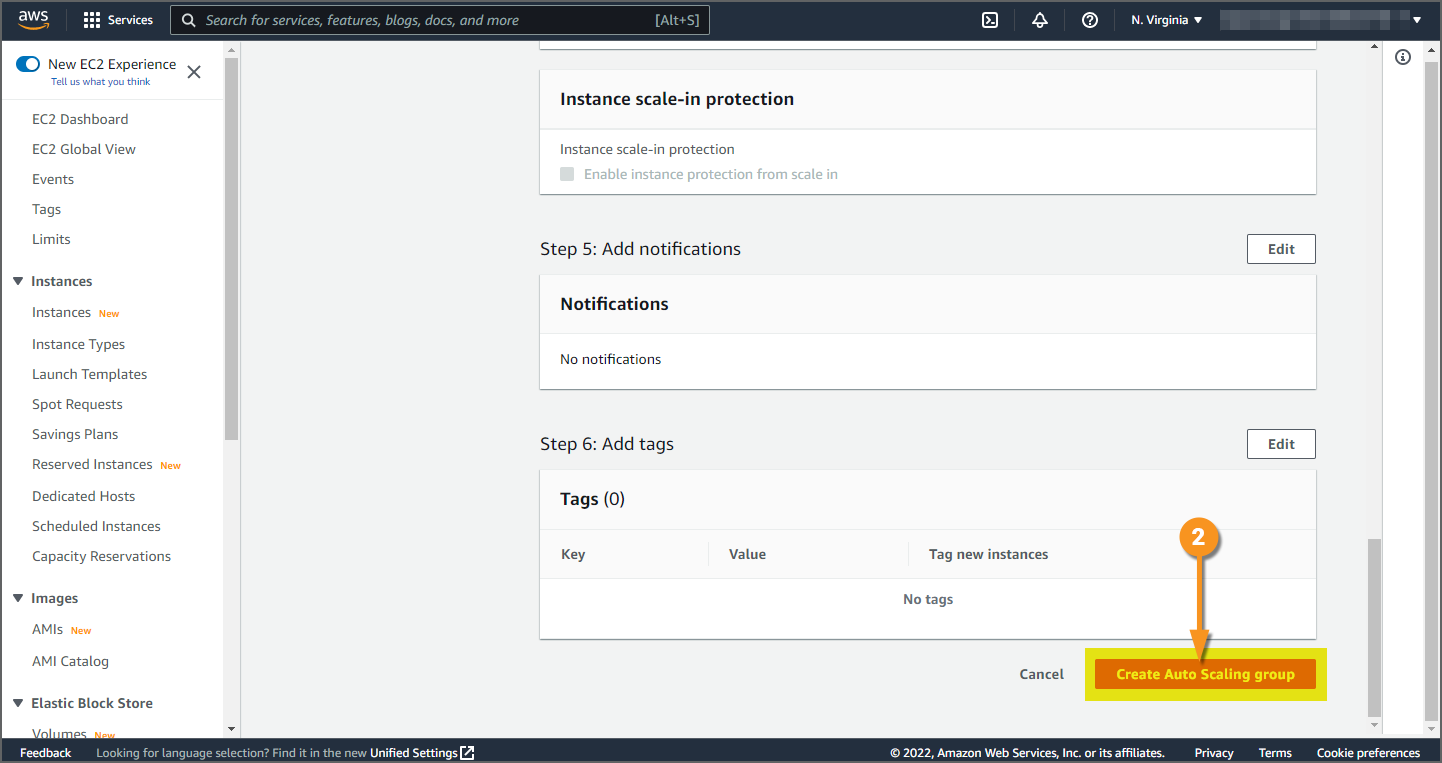The height and width of the screenshot is (763, 1442).
Task: Open the info panel icon at right
Action: click(1403, 57)
